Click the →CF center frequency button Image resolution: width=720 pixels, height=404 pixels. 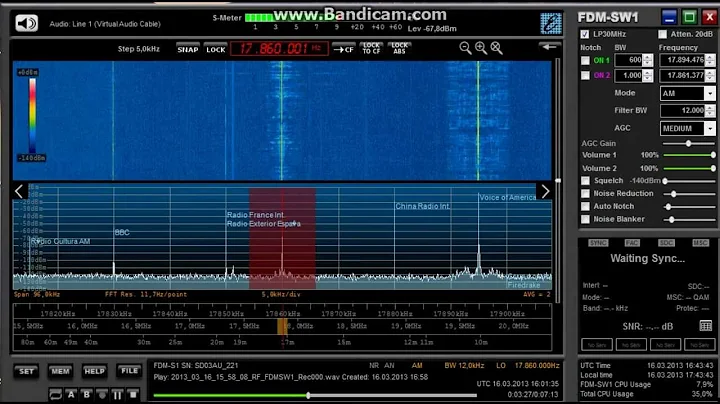[x=344, y=49]
